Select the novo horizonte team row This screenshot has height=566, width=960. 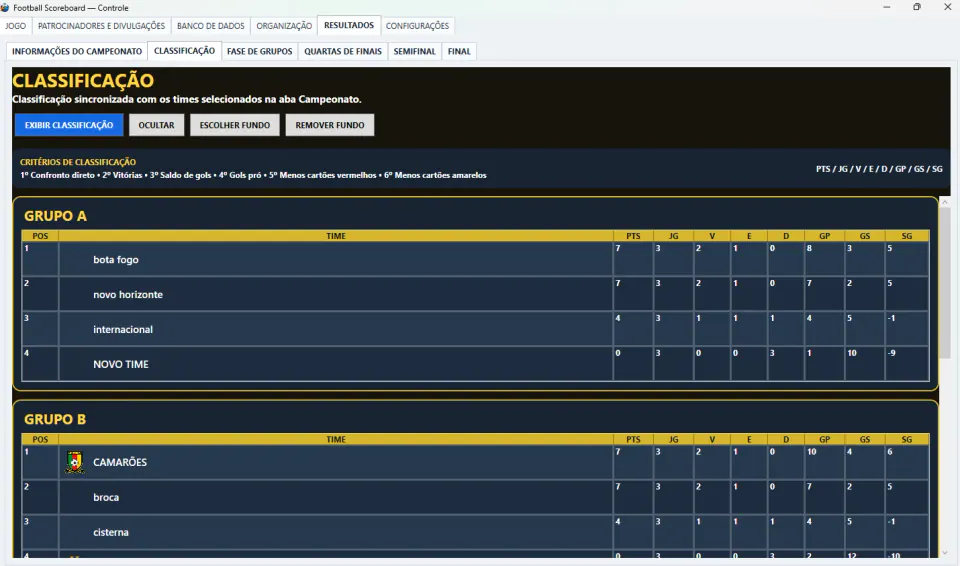click(x=475, y=294)
